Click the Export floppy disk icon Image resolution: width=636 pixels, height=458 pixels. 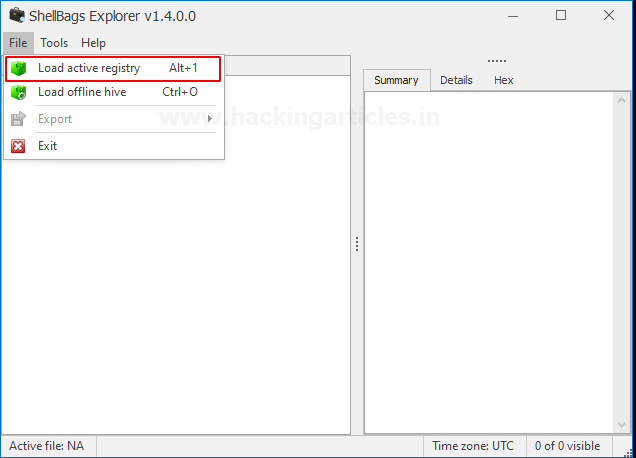[18, 119]
